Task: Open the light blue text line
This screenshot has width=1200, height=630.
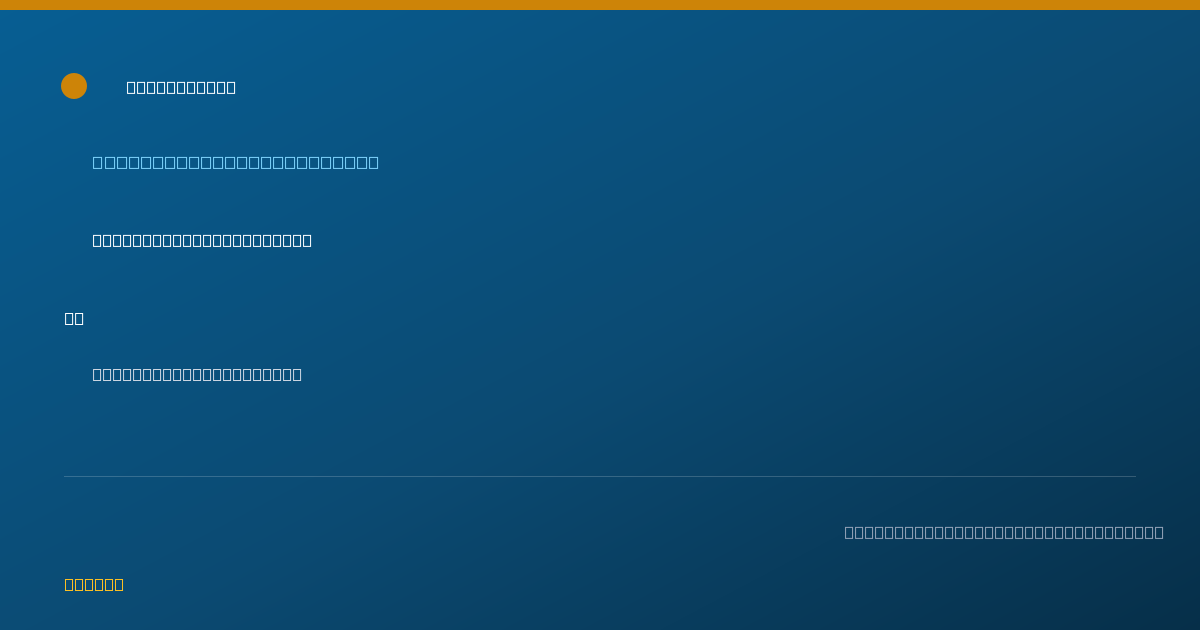Action: click(x=236, y=162)
